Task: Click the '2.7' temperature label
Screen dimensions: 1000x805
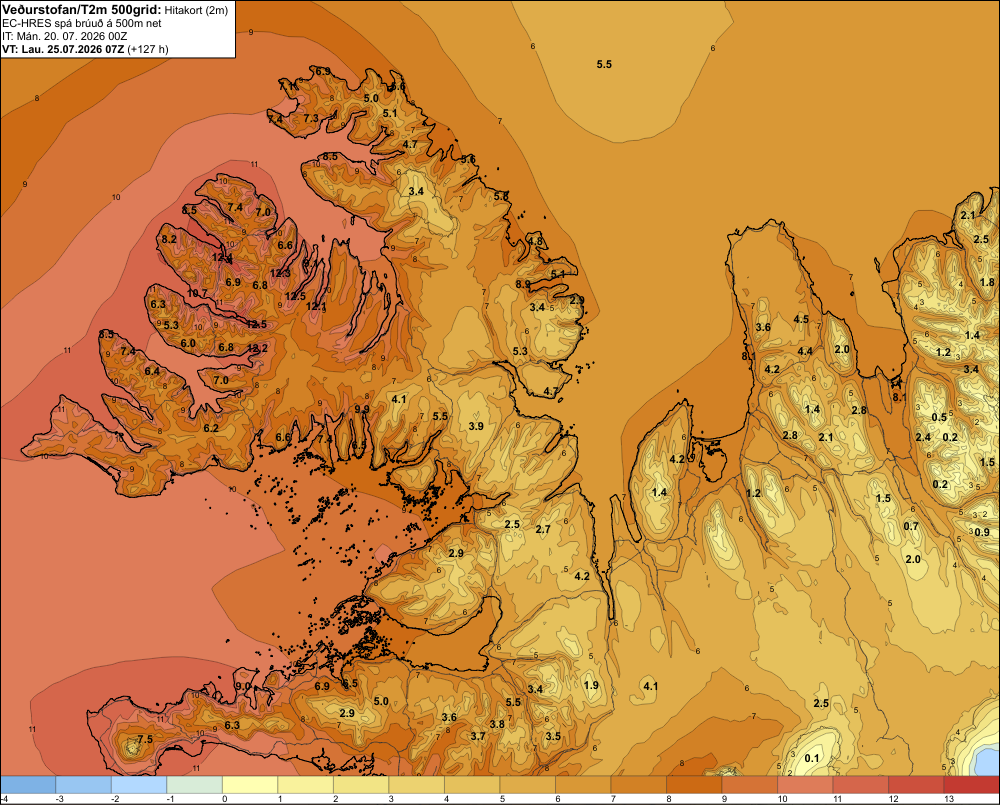Action: coord(543,529)
